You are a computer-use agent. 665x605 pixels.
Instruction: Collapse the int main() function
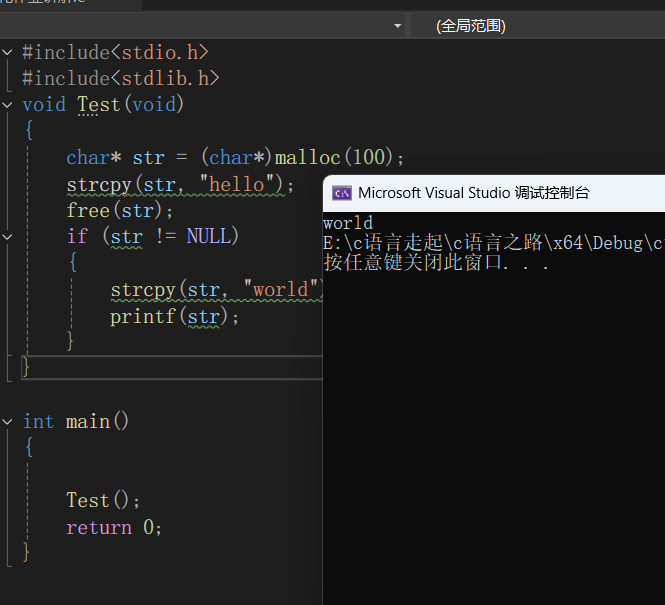pyautogui.click(x=7, y=421)
